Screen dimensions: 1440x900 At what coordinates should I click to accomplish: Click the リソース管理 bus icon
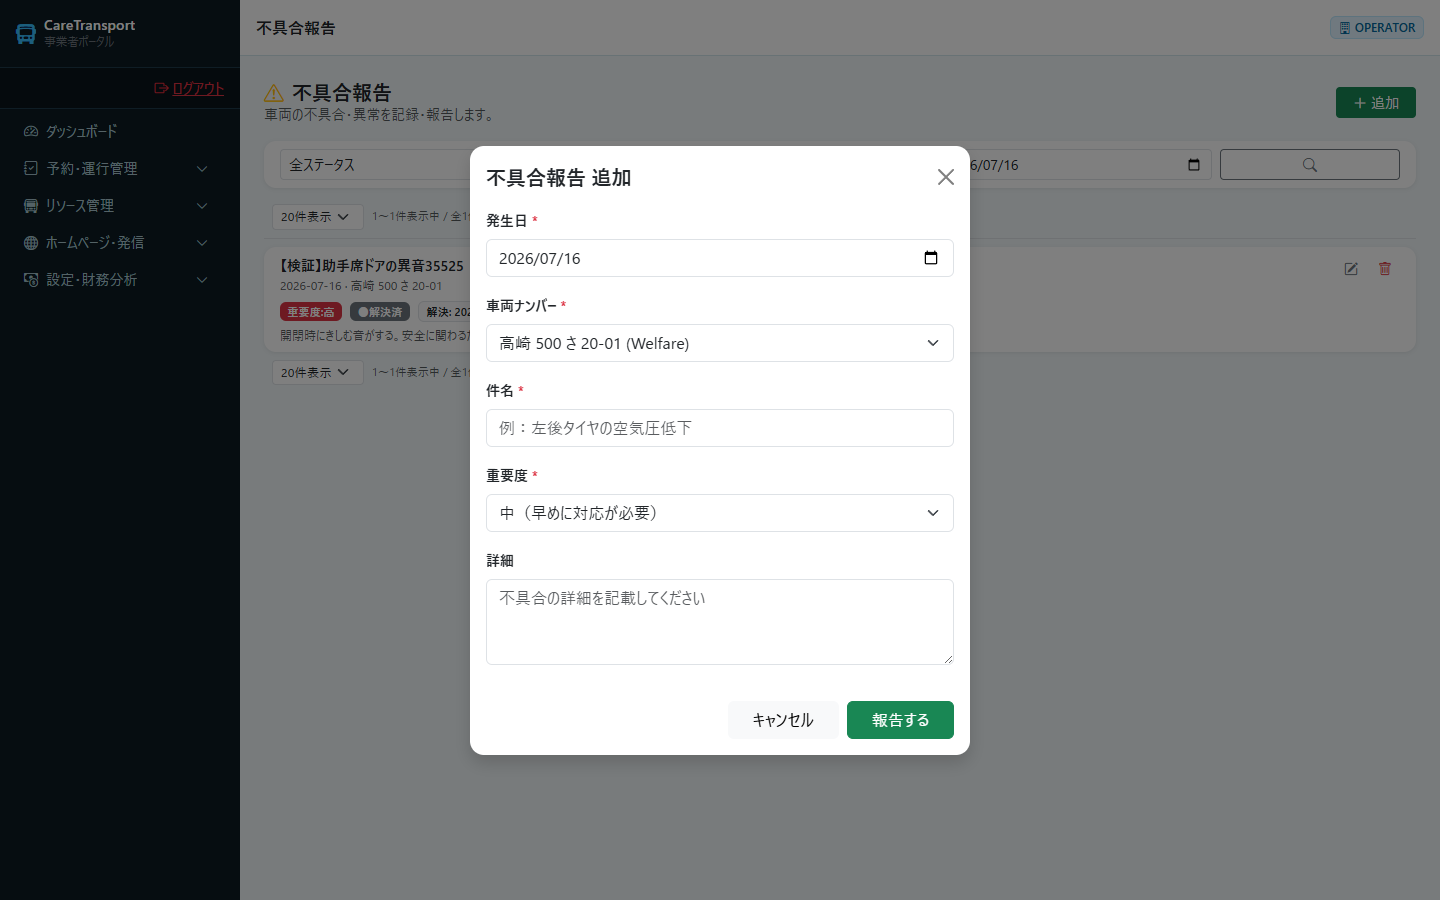pos(31,205)
